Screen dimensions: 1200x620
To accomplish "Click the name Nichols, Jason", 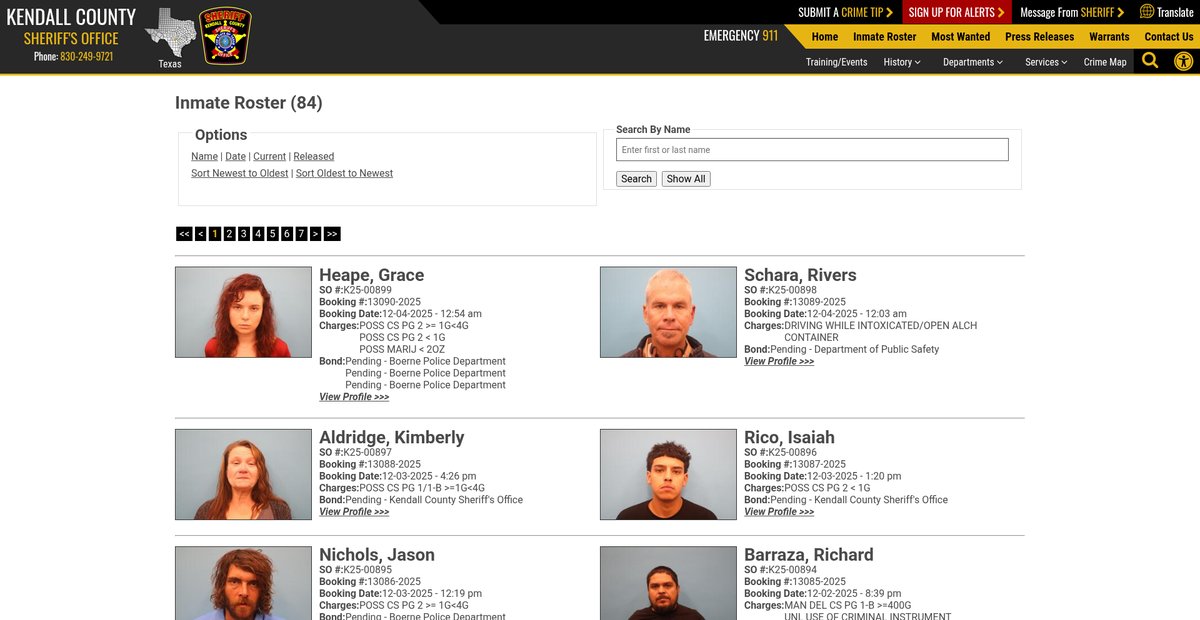I will pos(376,554).
